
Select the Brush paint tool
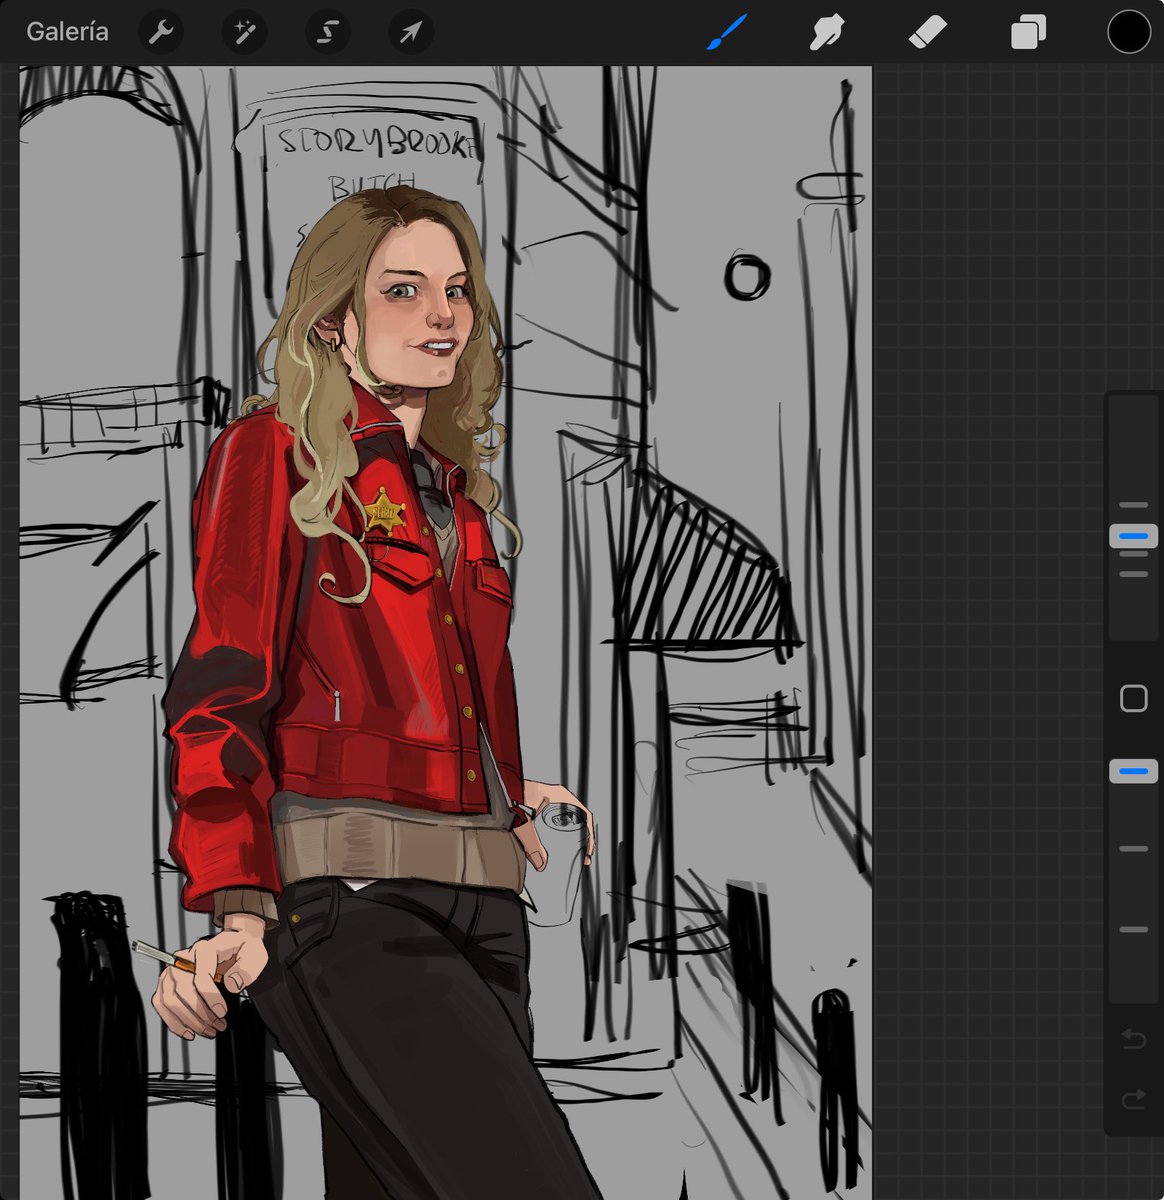tap(727, 32)
